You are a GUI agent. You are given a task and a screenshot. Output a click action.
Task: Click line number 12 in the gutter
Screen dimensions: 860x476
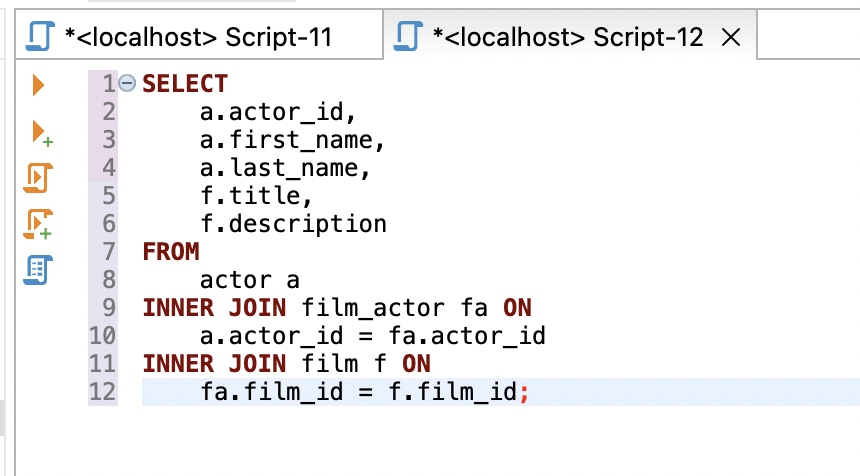point(103,391)
